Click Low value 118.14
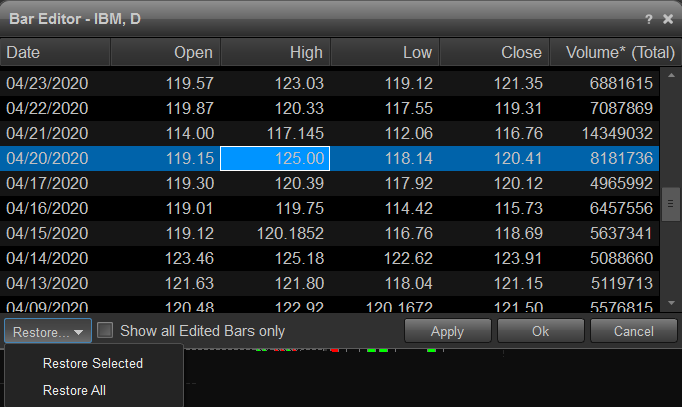Screen dimensions: 682x407 click(x=409, y=158)
